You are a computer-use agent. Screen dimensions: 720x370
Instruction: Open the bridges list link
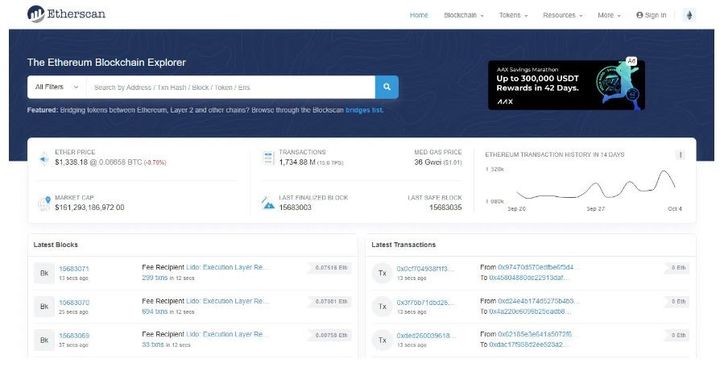pos(364,110)
